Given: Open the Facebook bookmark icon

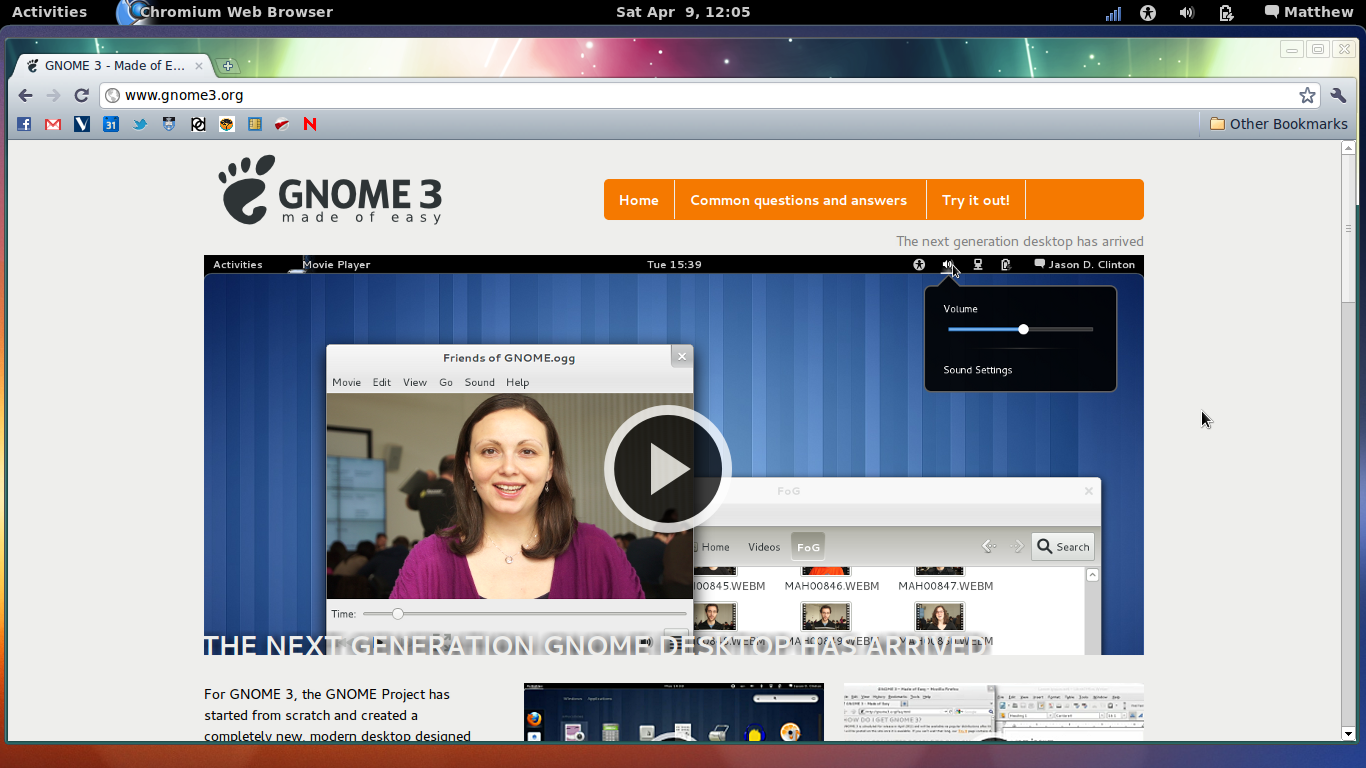Looking at the screenshot, I should pyautogui.click(x=24, y=124).
